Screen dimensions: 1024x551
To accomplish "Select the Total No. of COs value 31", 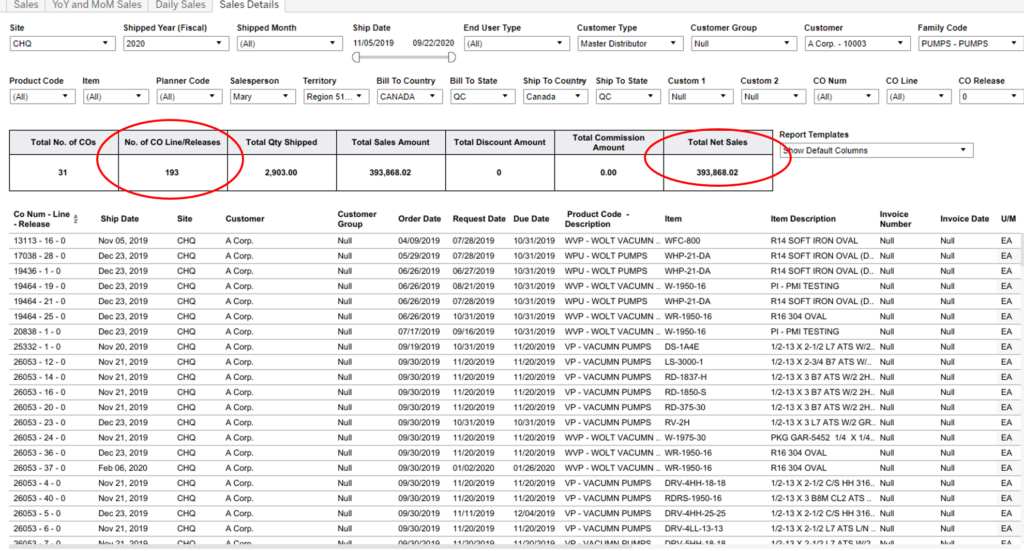I will 63,172.
